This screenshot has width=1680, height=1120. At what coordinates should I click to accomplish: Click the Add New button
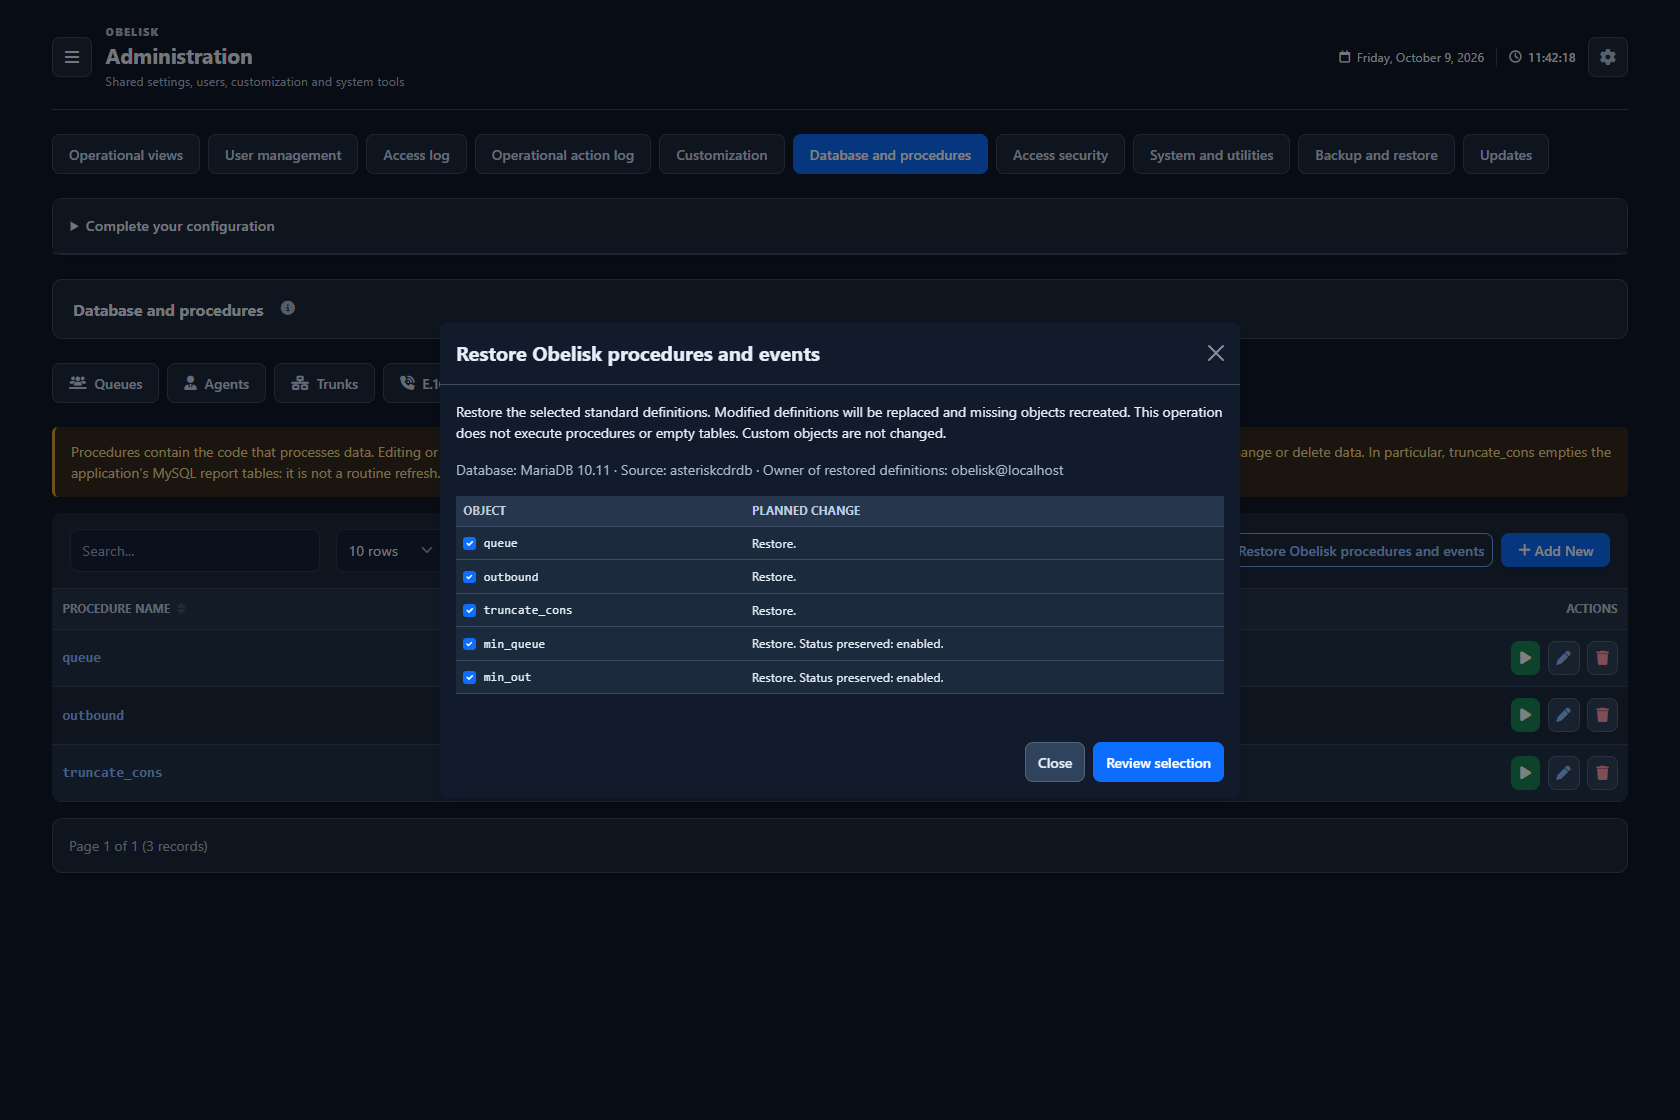click(1555, 550)
